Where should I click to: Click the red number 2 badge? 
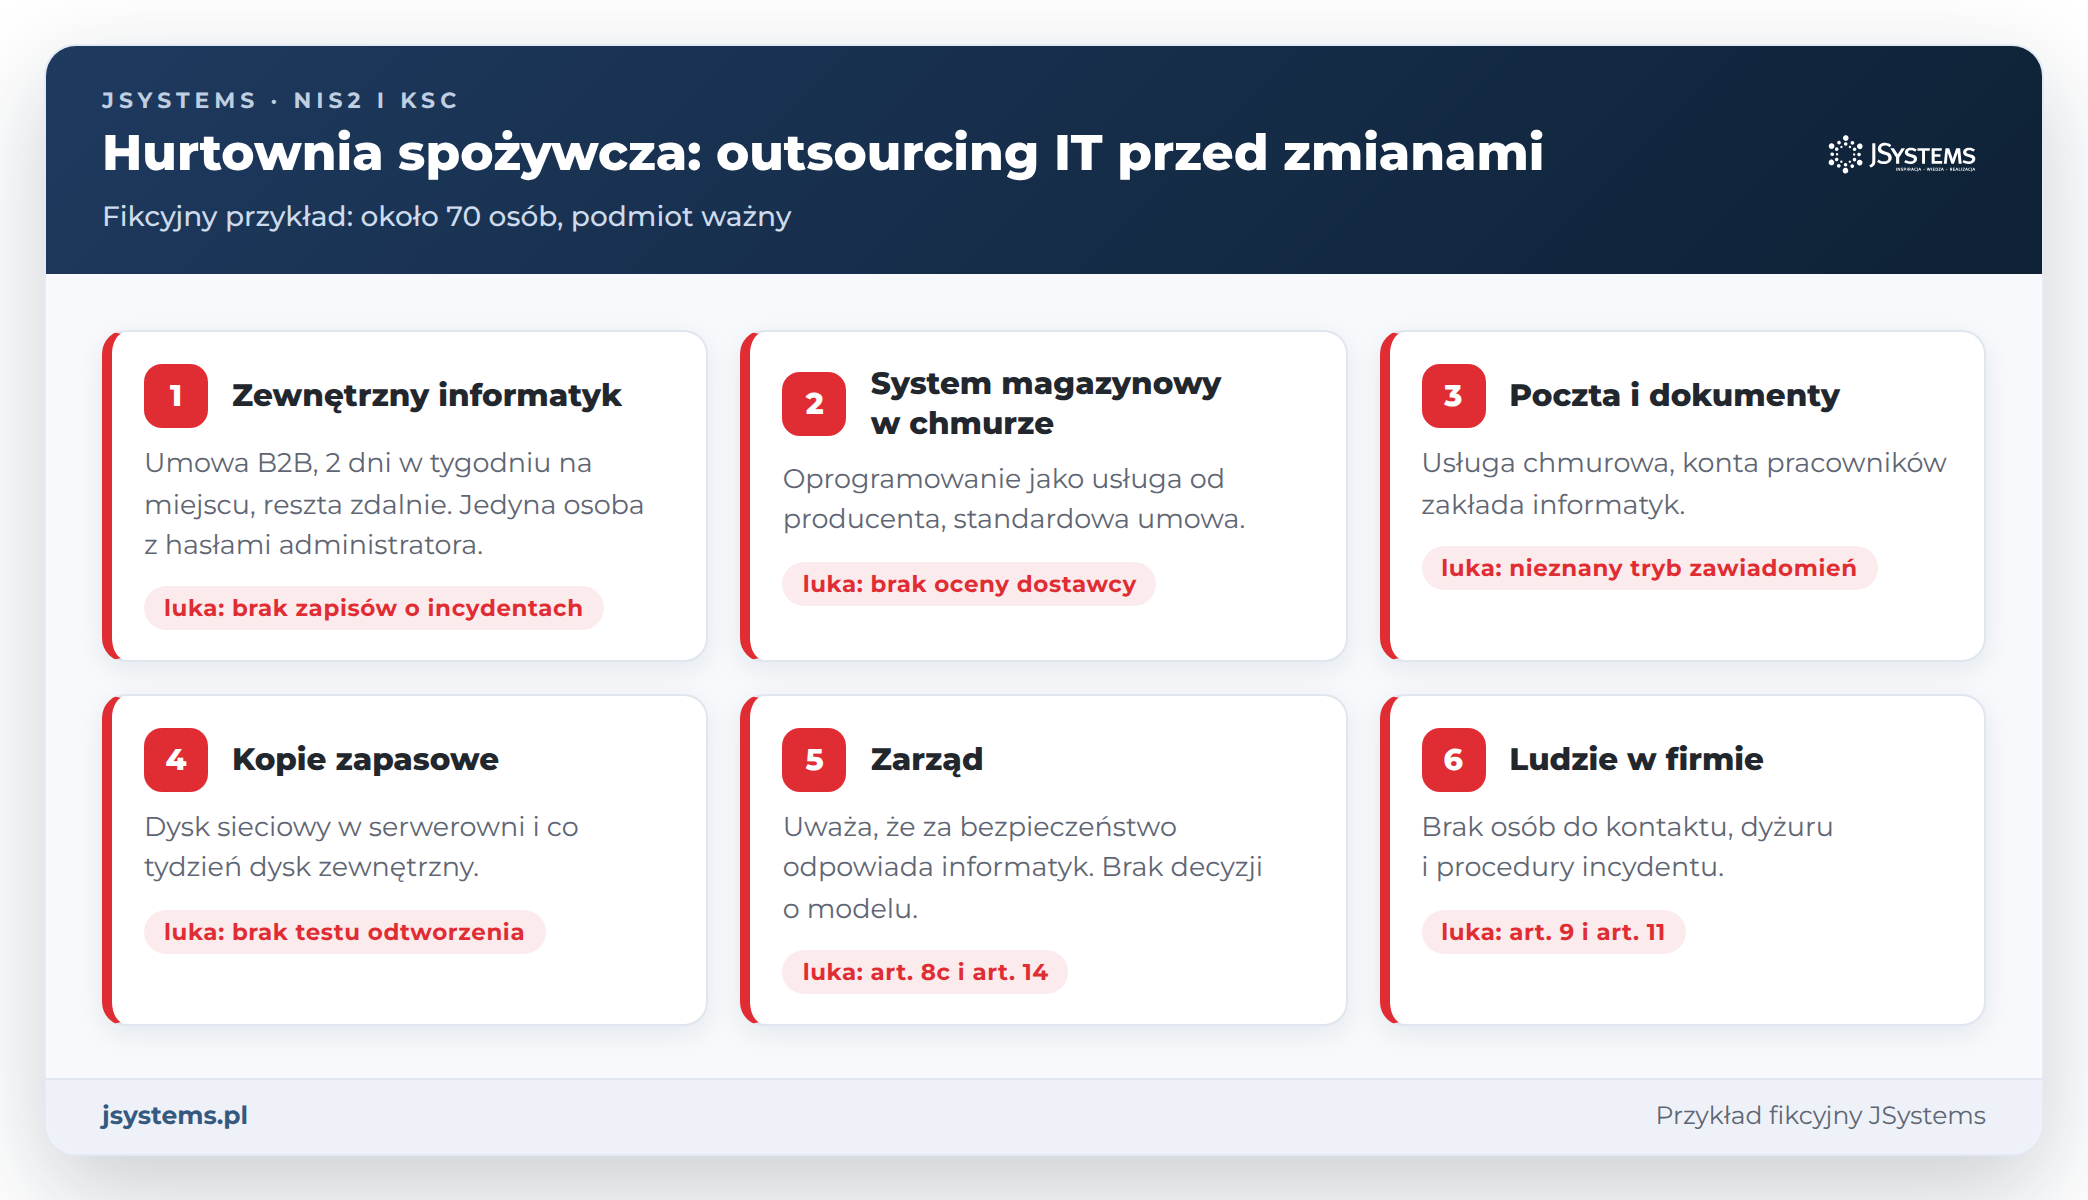(x=814, y=404)
